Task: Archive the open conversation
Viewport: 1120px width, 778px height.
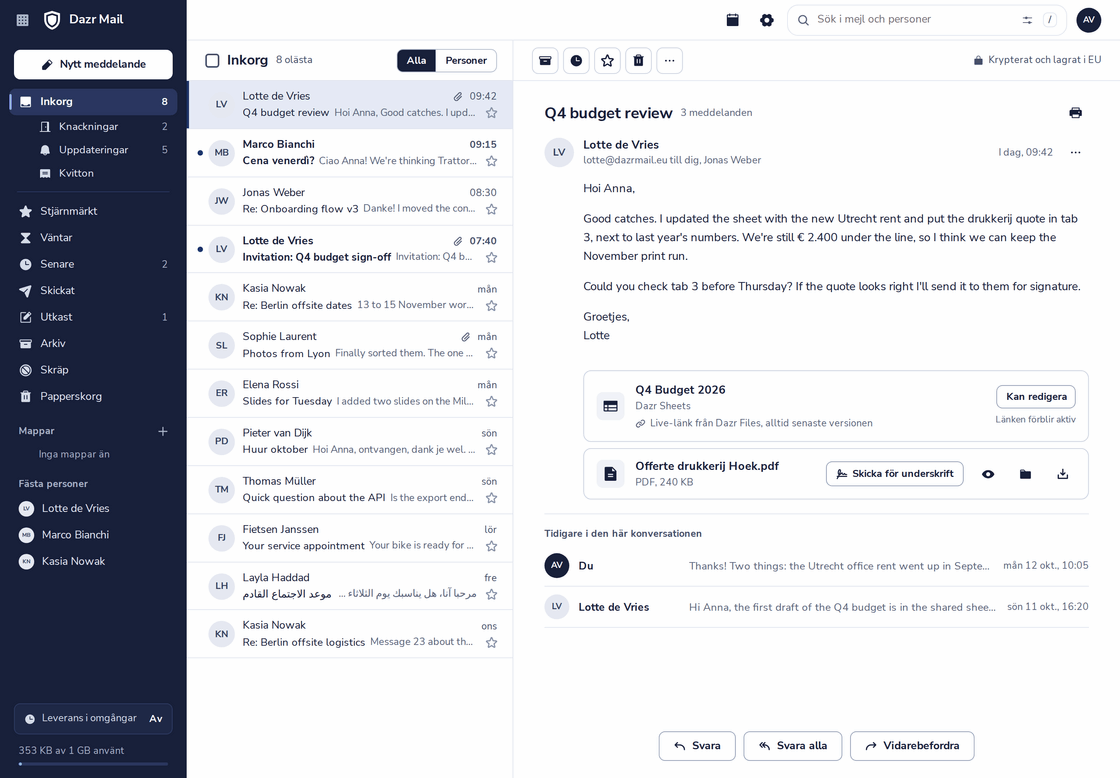Action: [545, 61]
